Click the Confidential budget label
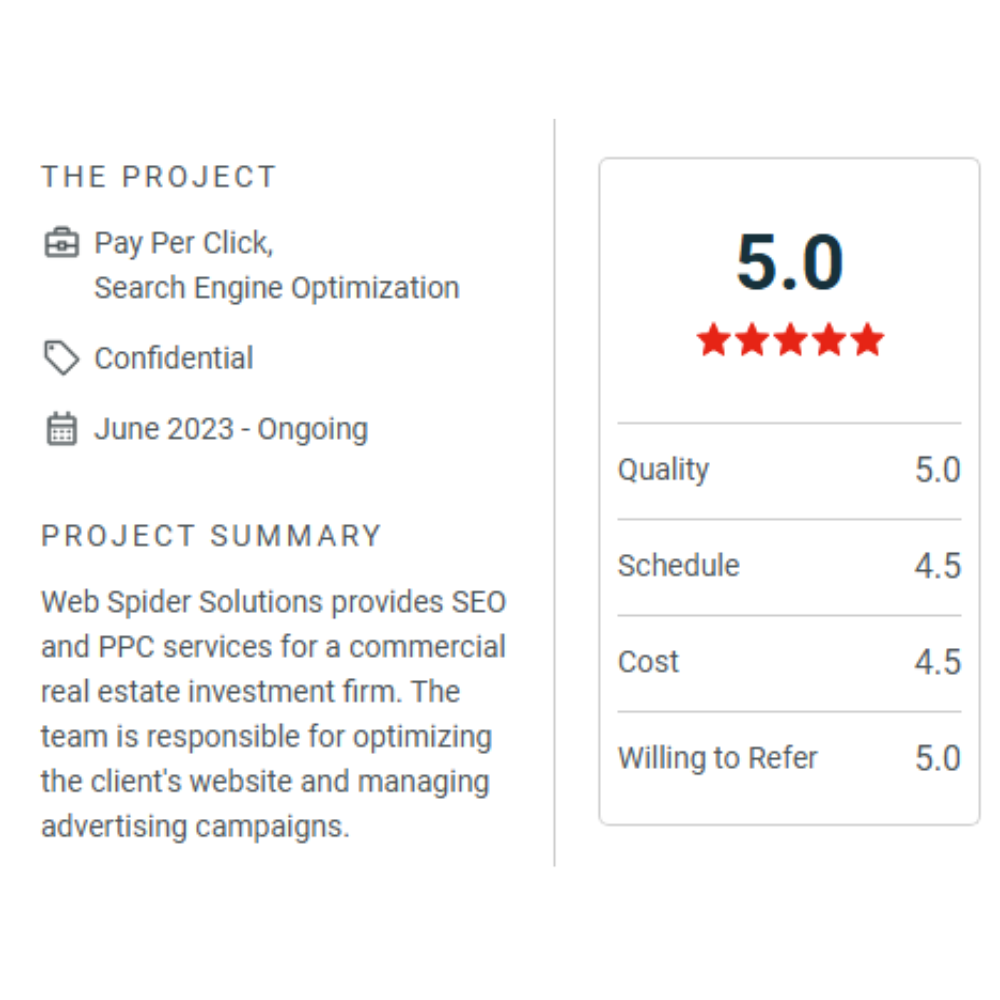 (x=174, y=358)
